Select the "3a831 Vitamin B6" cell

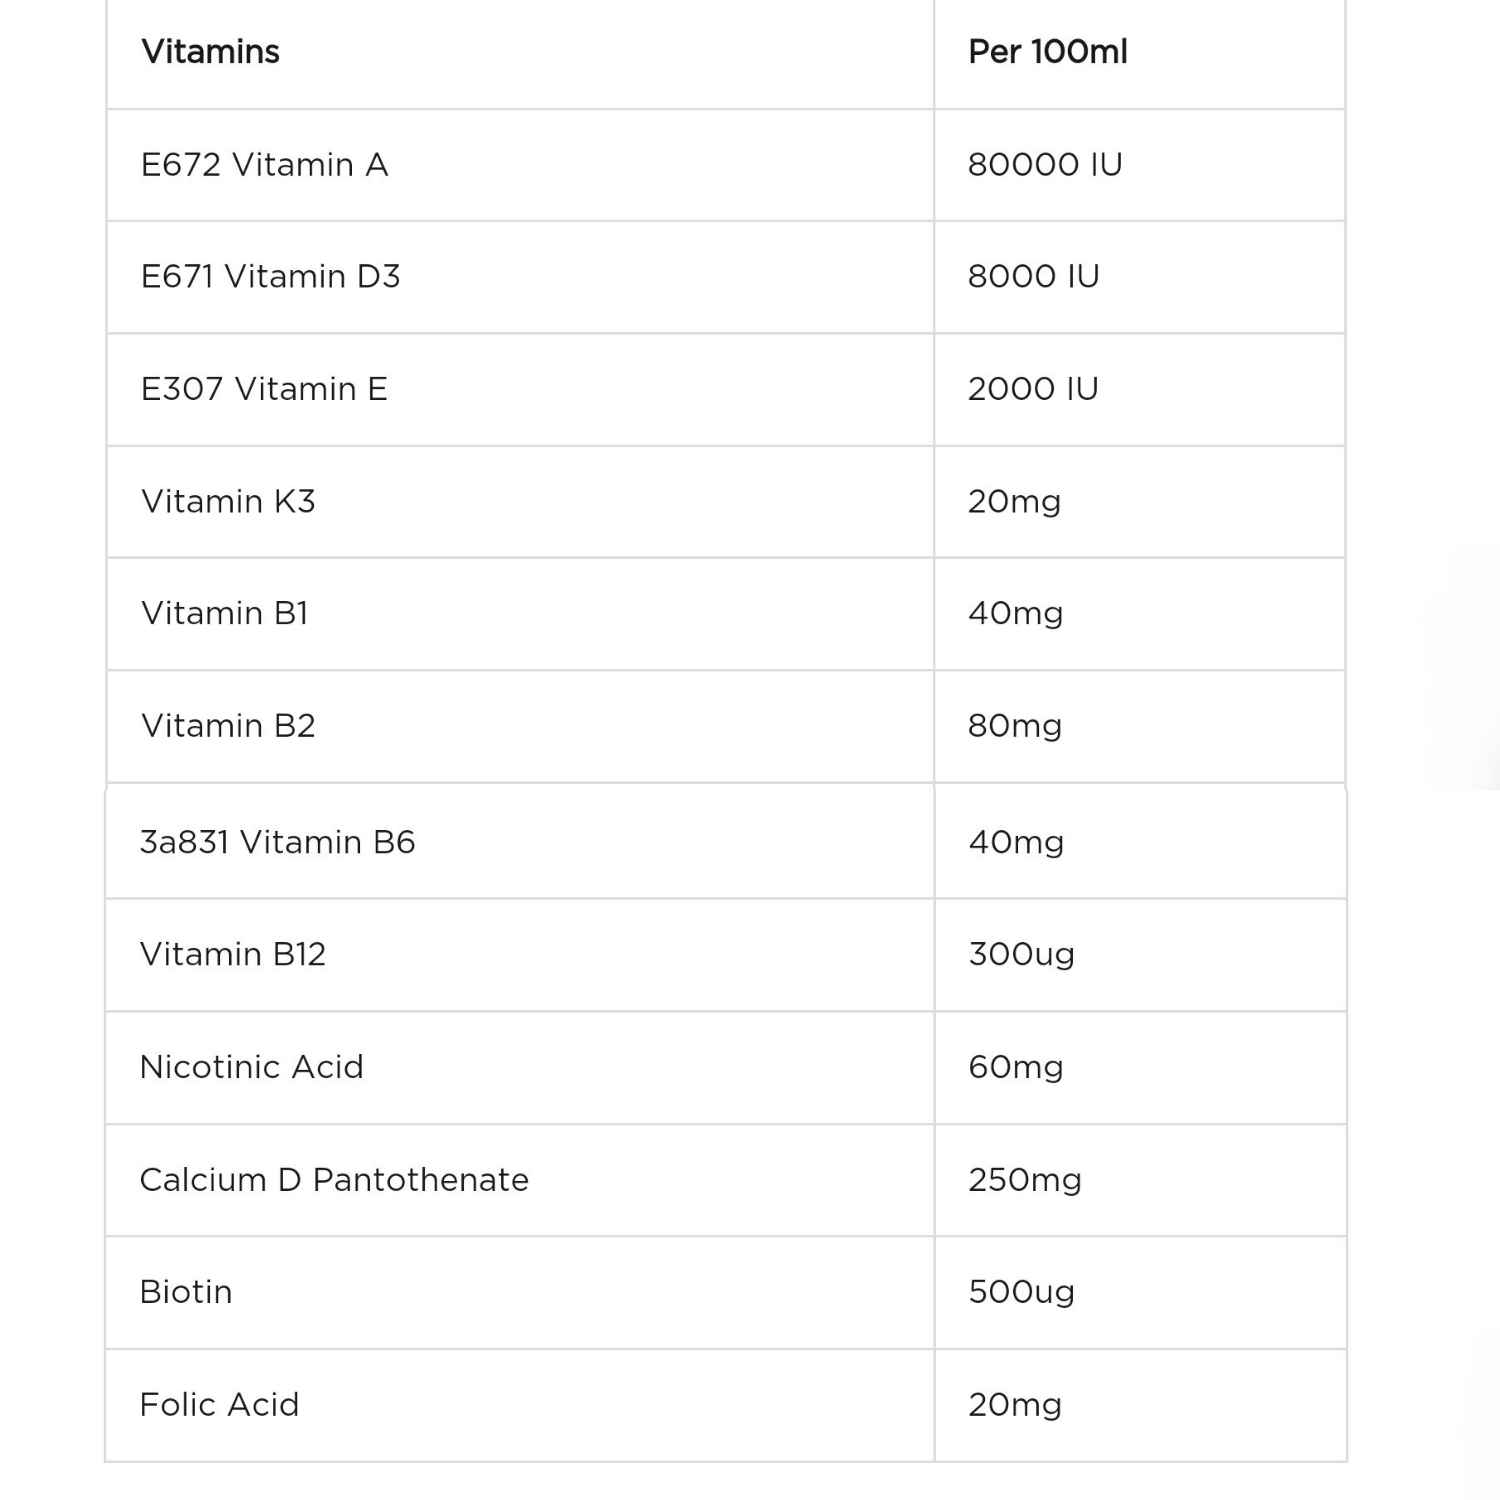(277, 842)
